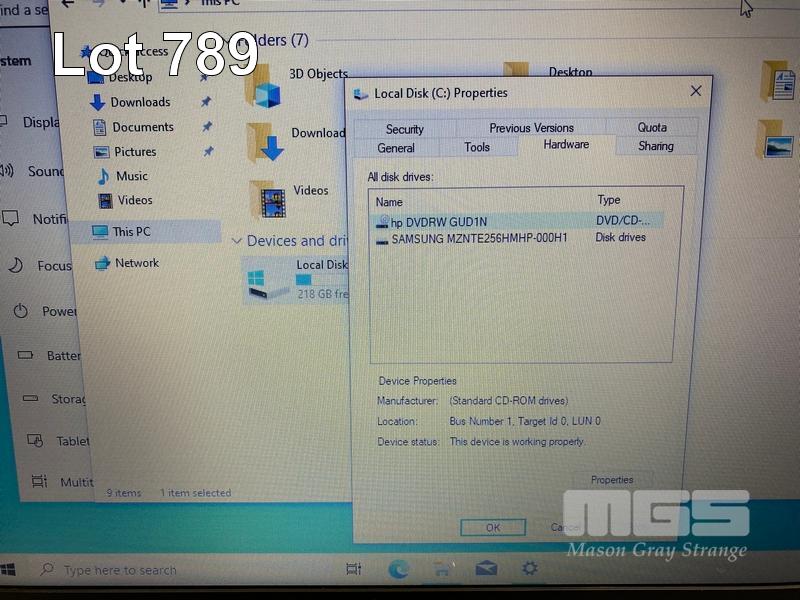Collapse the Devices and drives section

click(236, 241)
